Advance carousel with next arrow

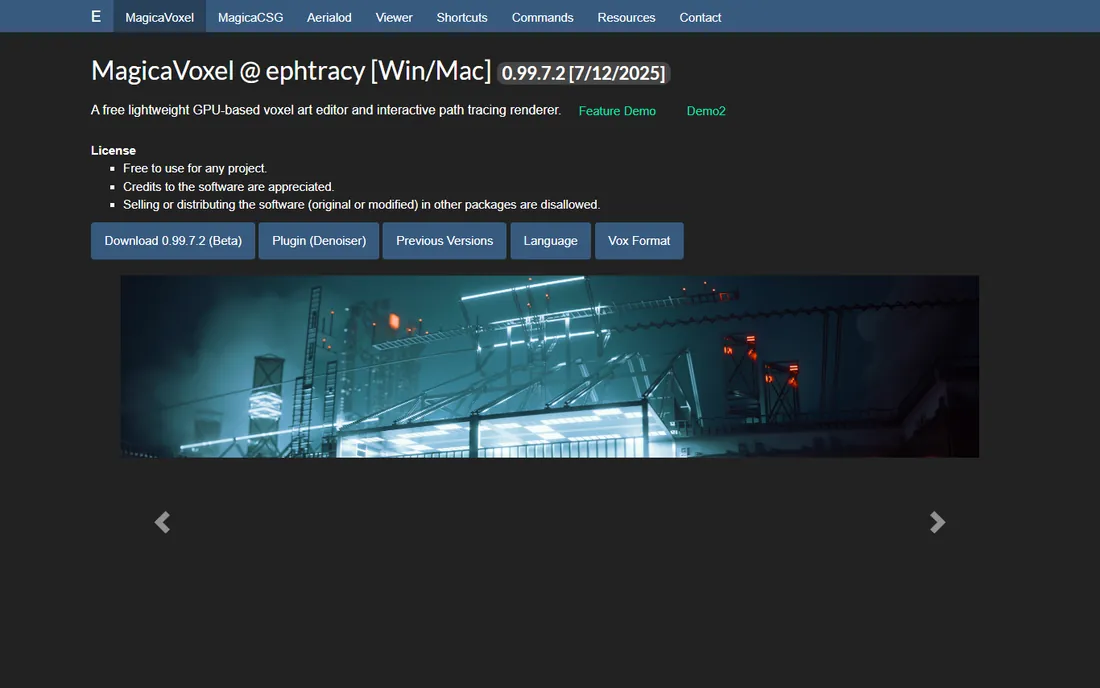point(937,522)
